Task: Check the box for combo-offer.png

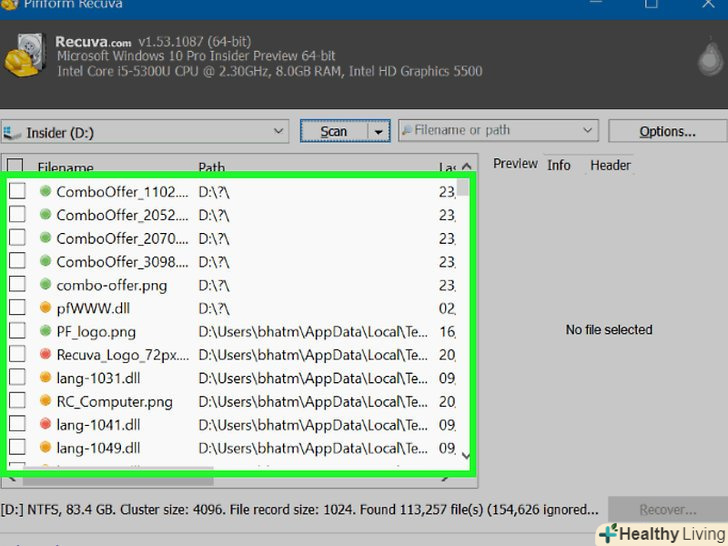Action: point(17,284)
